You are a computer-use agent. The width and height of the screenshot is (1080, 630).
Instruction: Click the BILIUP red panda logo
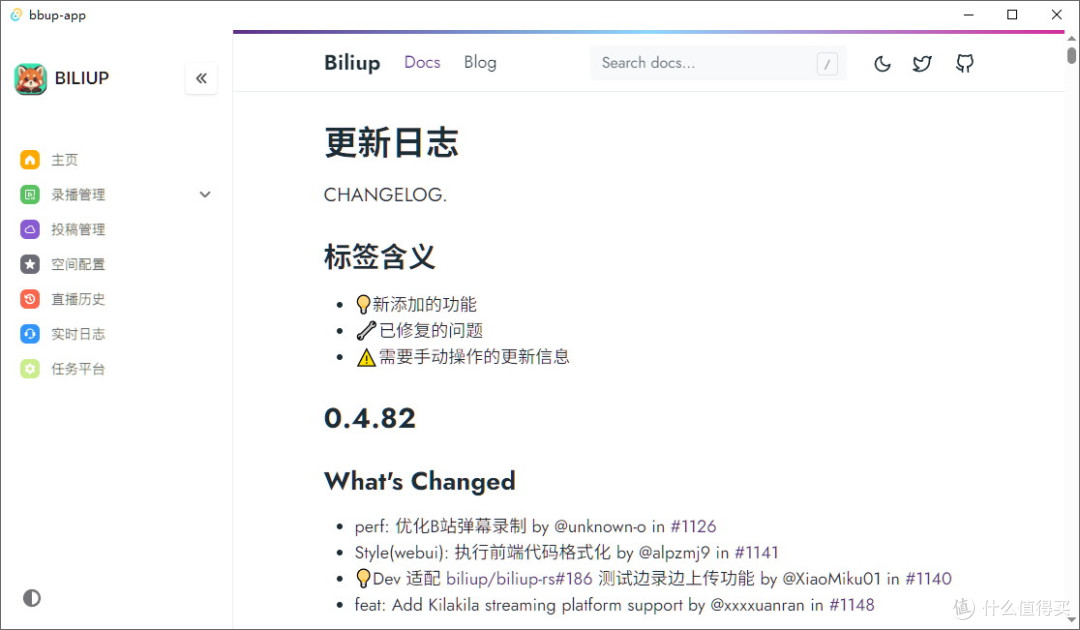(x=30, y=79)
